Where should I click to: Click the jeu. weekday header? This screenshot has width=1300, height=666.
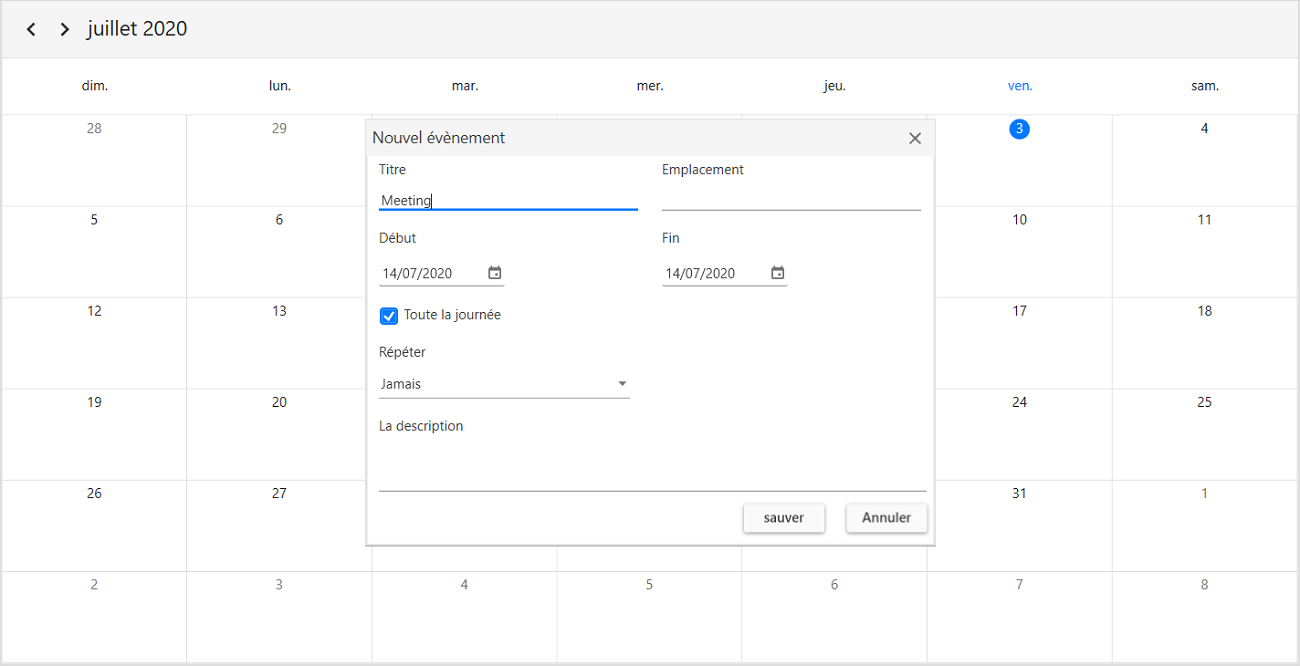point(835,86)
